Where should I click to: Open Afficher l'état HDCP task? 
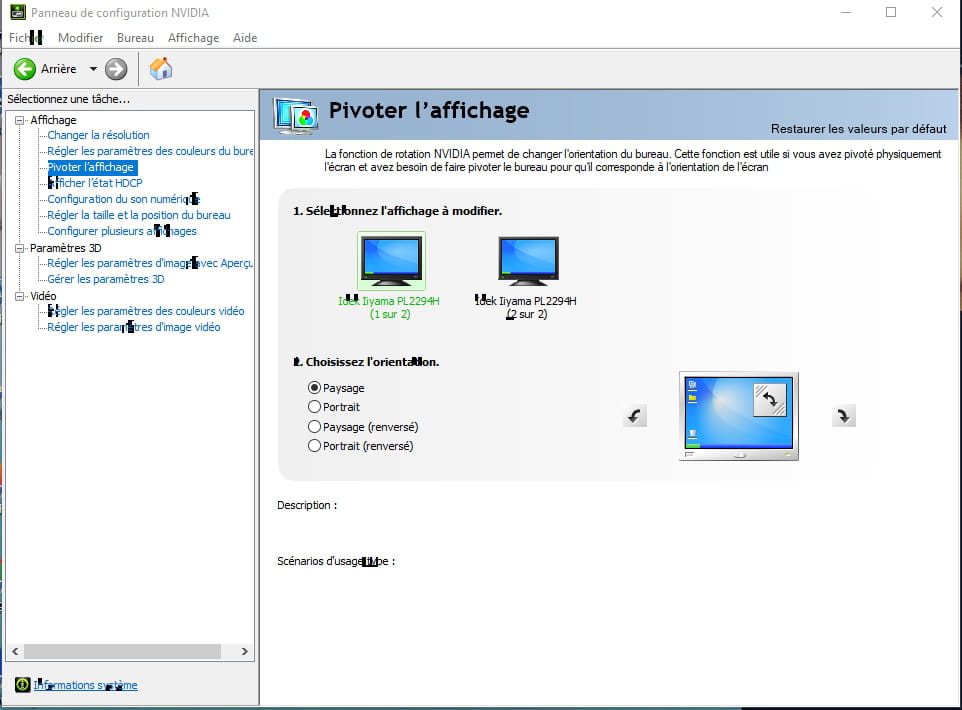coord(95,183)
